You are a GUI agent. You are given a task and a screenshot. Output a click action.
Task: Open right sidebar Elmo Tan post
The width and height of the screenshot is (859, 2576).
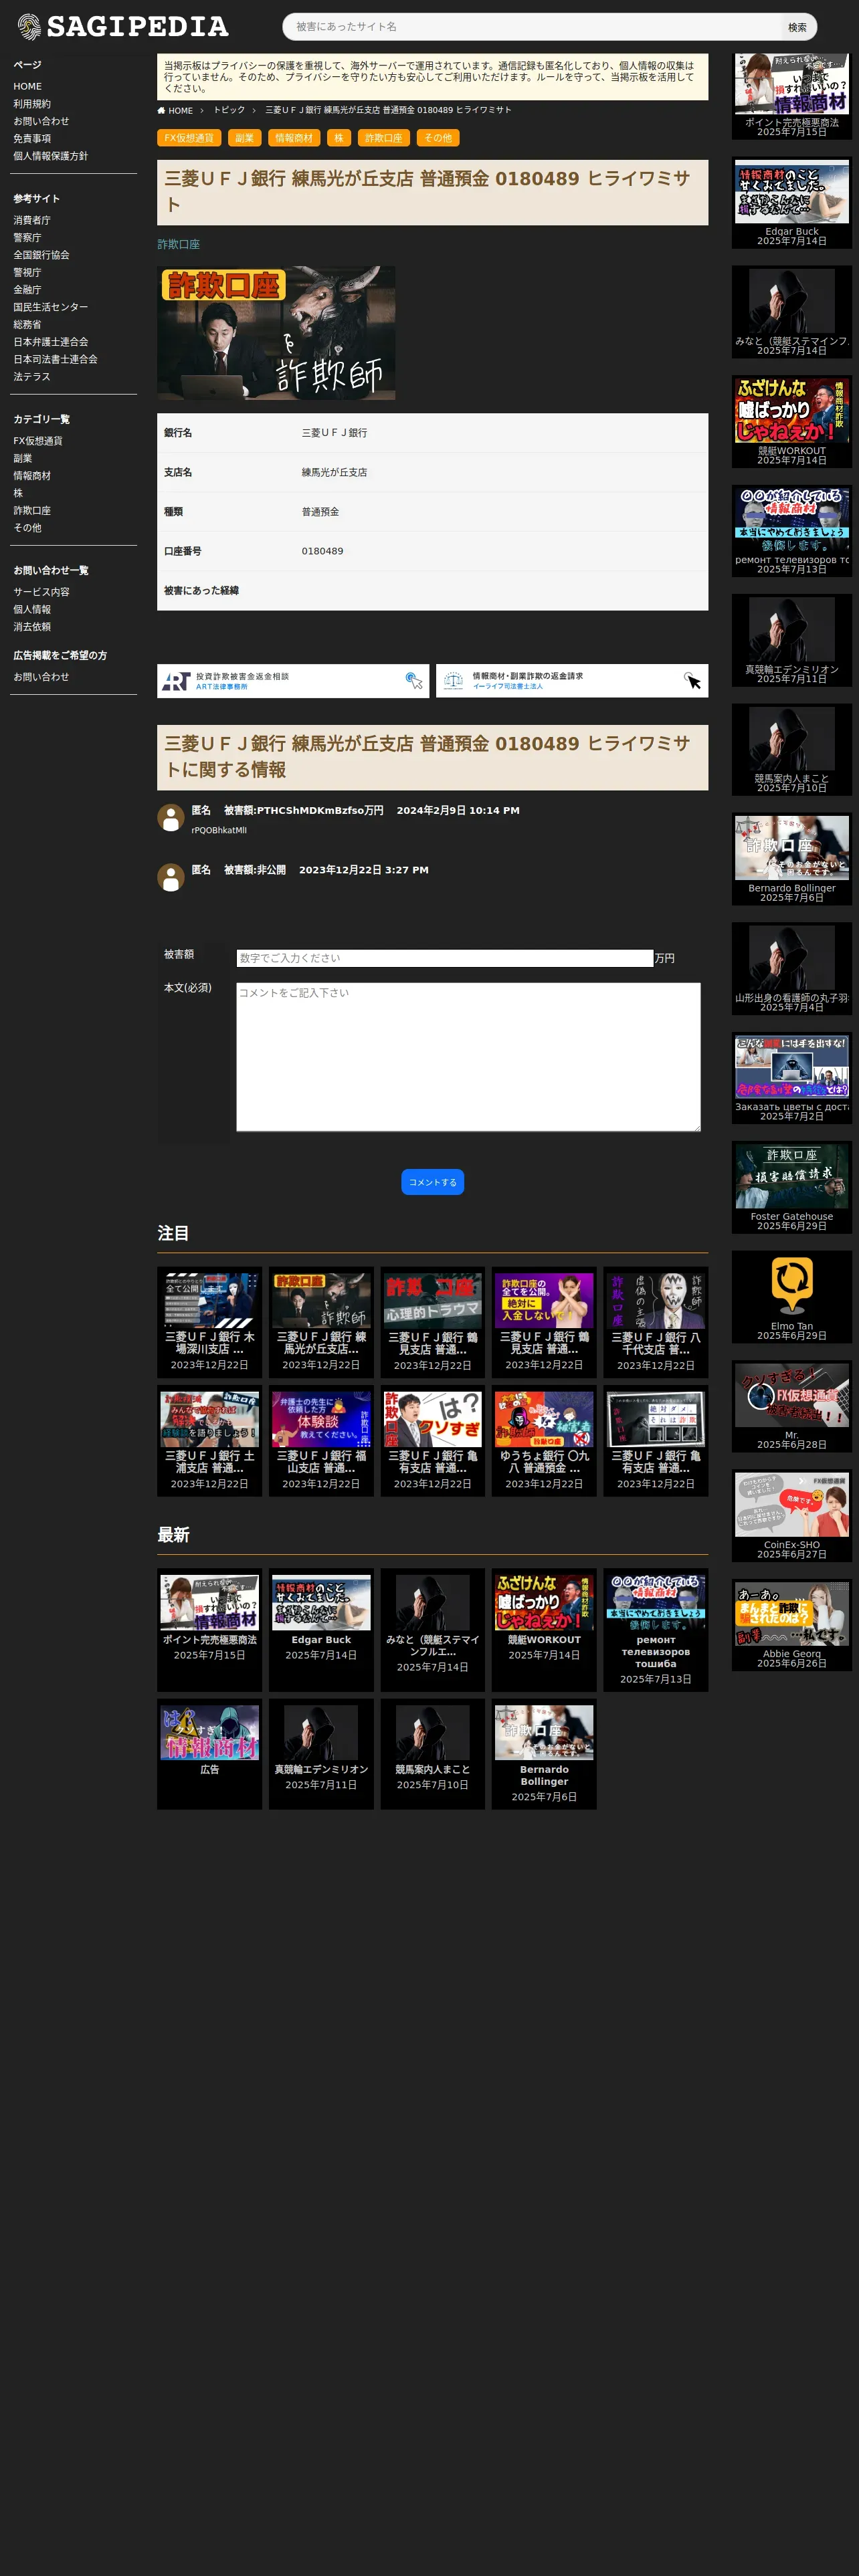(792, 1297)
